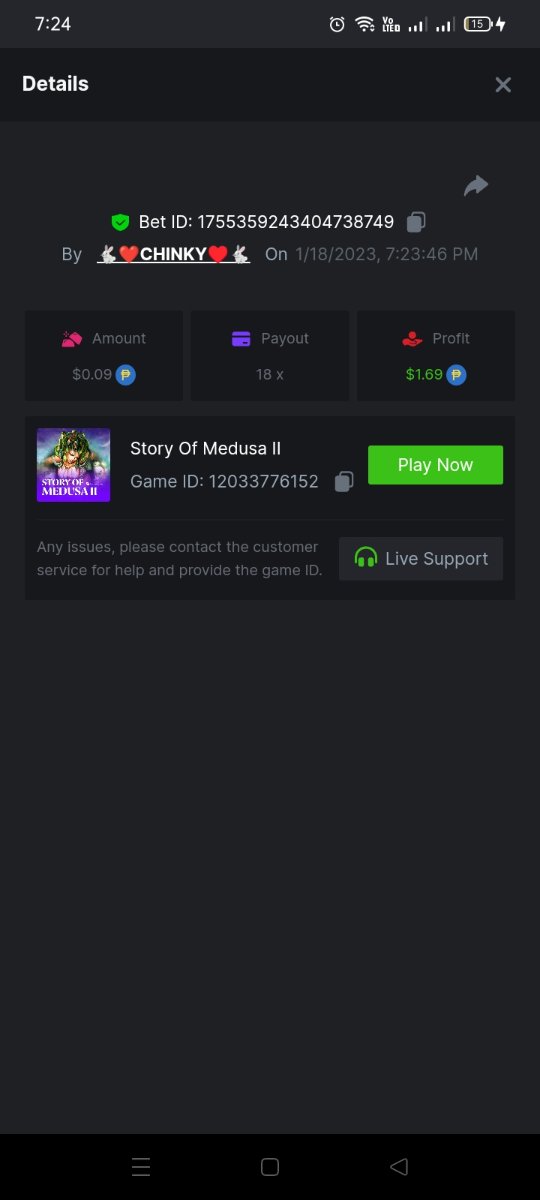The height and width of the screenshot is (1200, 540).
Task: Tap the Android back triangle
Action: point(399,1166)
